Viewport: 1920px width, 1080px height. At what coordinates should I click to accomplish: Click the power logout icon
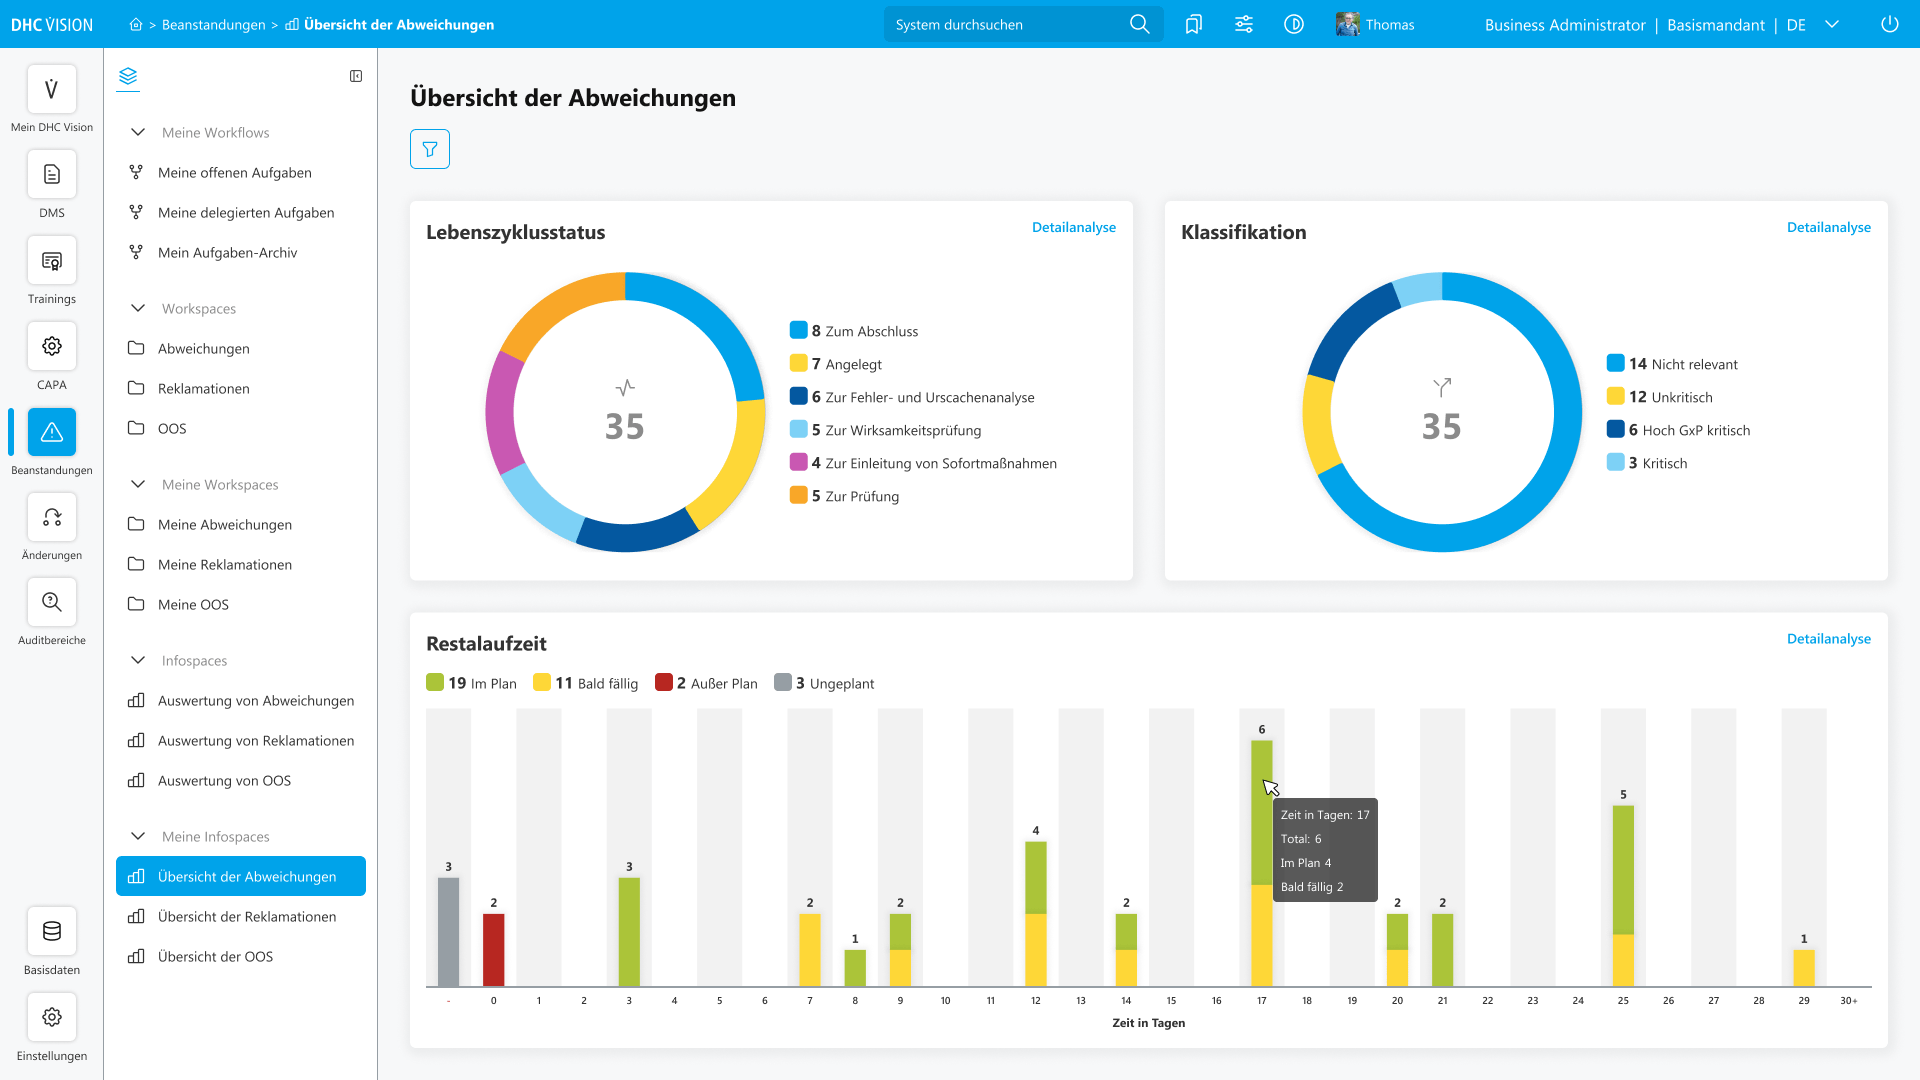tap(1889, 24)
